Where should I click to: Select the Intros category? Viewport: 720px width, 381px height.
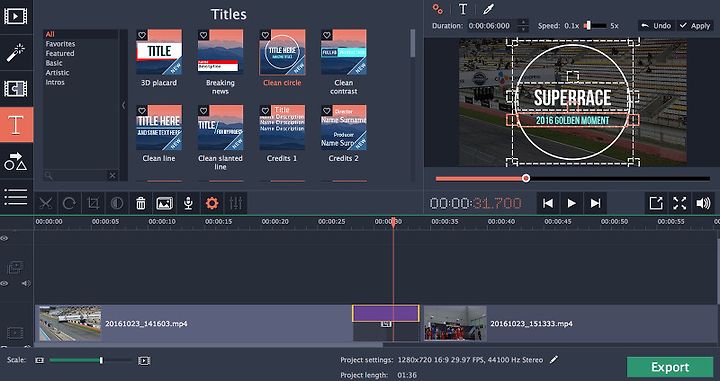[55, 82]
